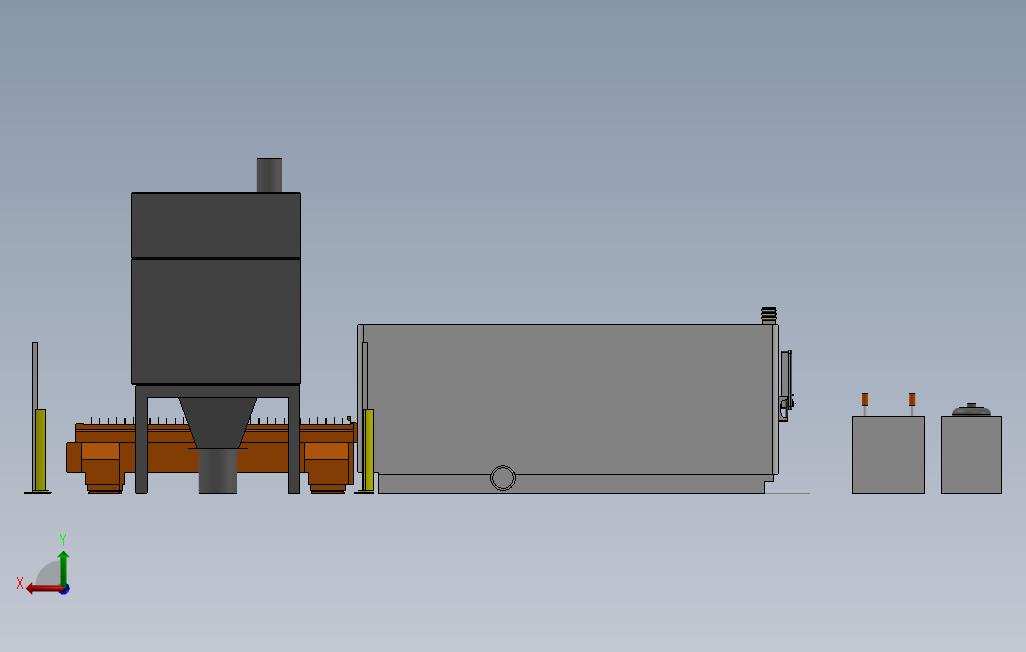The image size is (1026, 652).
Task: Click the blue Z axis dot on the triad
Action: point(65,590)
